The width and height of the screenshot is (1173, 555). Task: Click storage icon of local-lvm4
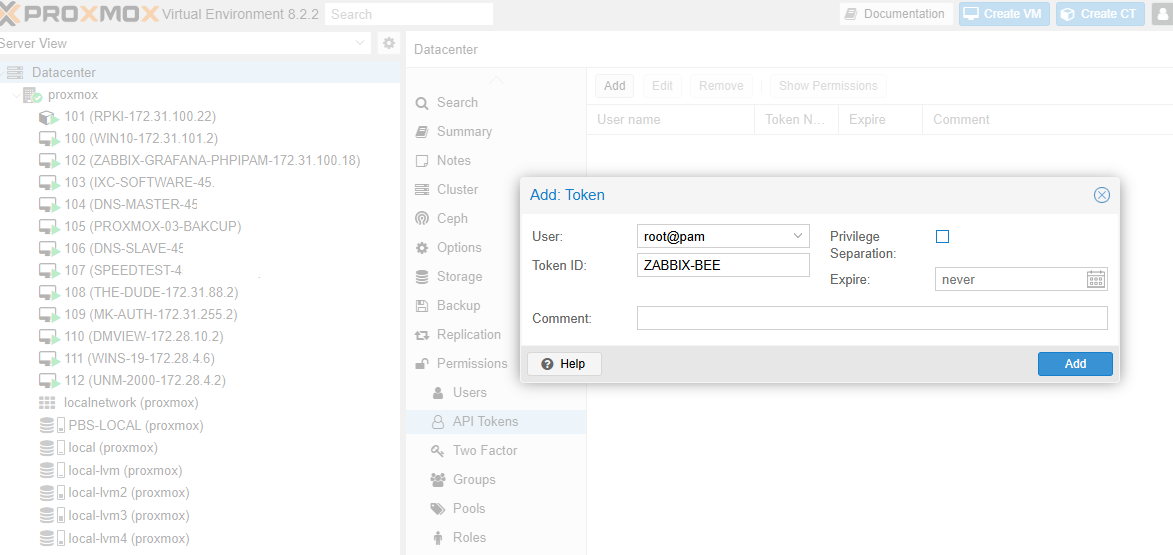(x=52, y=539)
